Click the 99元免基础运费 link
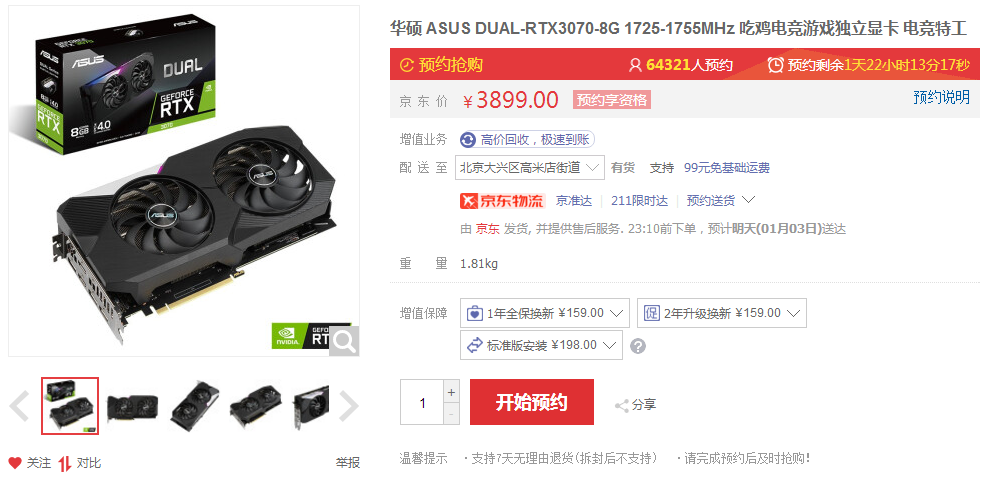987x481 pixels. point(726,168)
